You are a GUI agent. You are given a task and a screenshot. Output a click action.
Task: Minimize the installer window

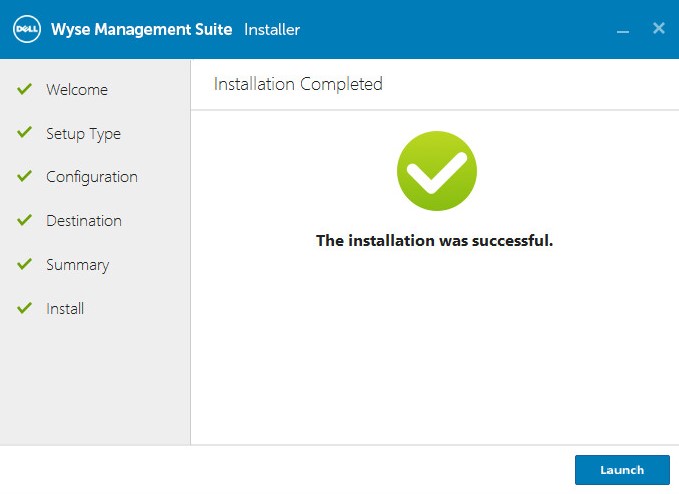tap(623, 30)
